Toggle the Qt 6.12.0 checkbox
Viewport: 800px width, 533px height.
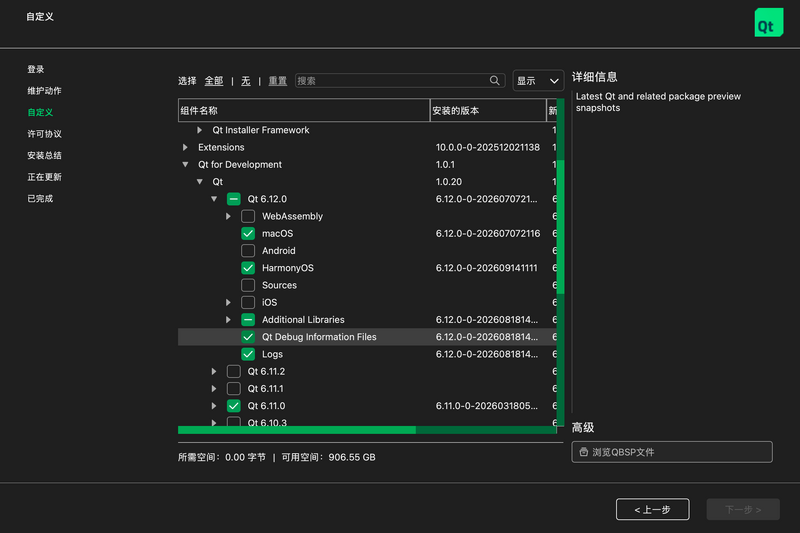click(234, 199)
